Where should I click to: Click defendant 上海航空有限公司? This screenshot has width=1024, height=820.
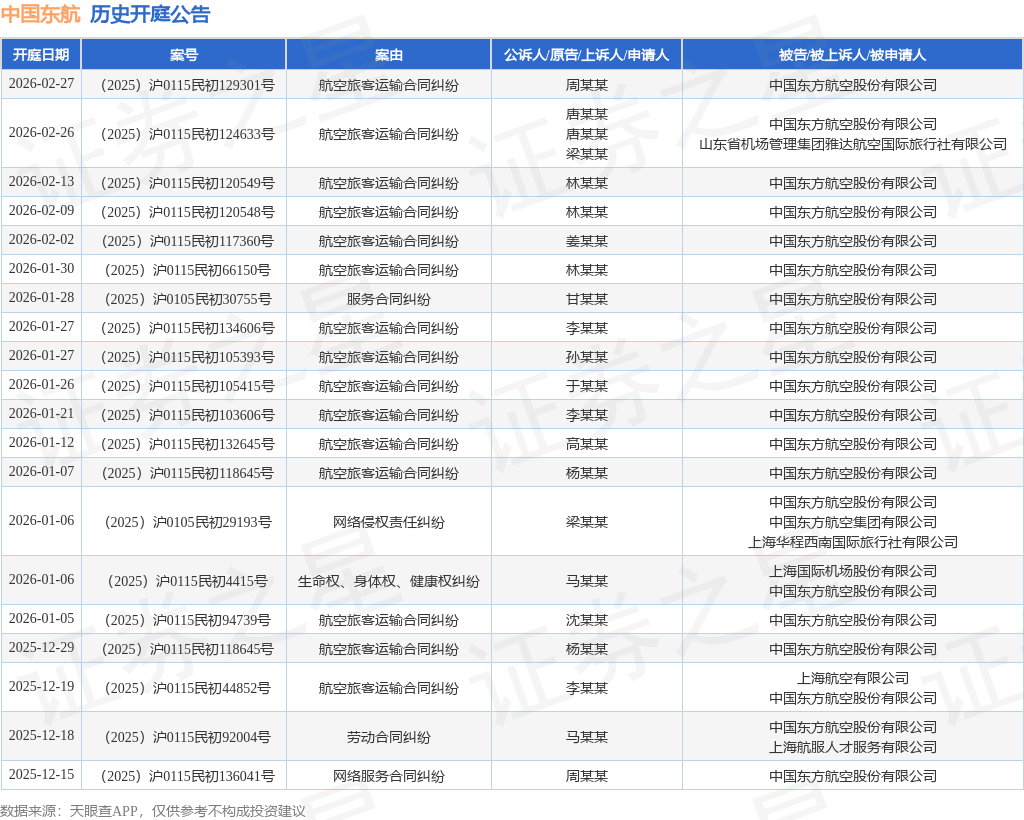coord(852,678)
